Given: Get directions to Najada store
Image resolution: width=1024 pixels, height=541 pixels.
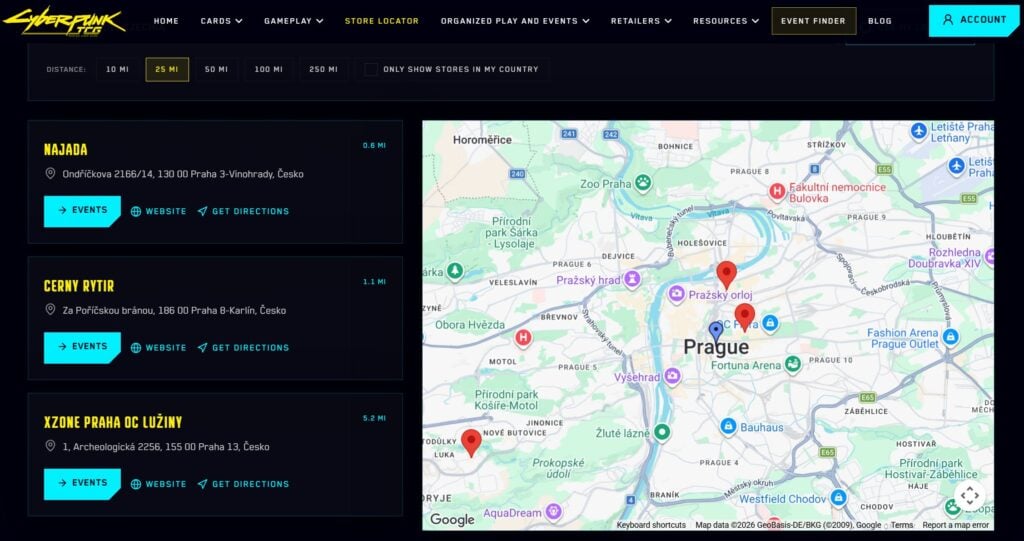Looking at the screenshot, I should 243,211.
